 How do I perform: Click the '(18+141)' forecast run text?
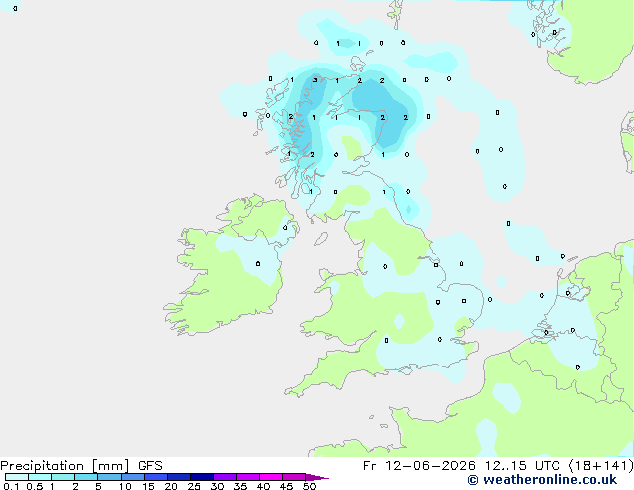[x=601, y=466]
